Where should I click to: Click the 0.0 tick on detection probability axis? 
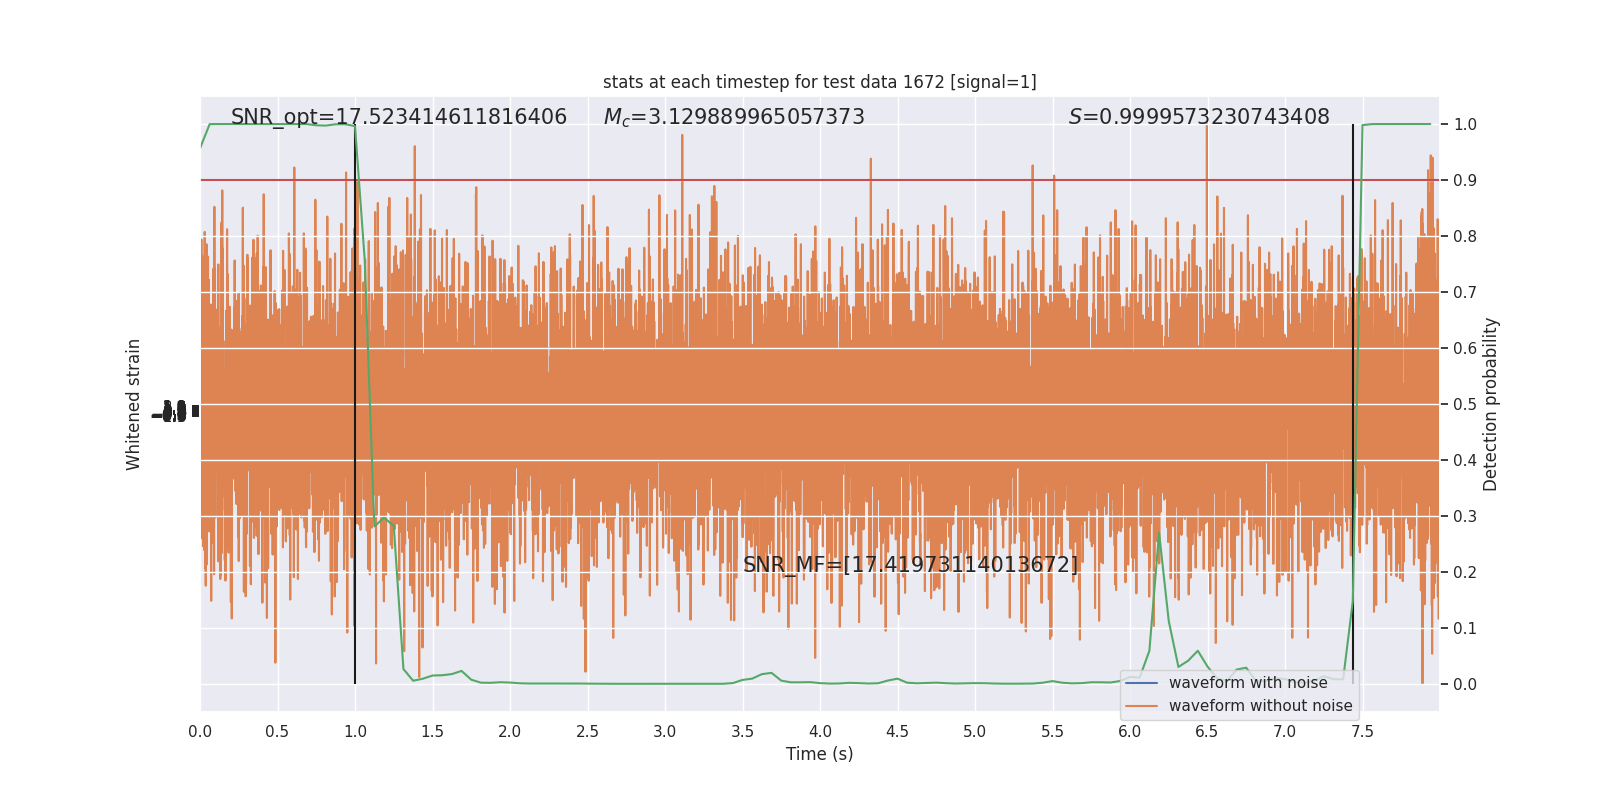[1465, 684]
